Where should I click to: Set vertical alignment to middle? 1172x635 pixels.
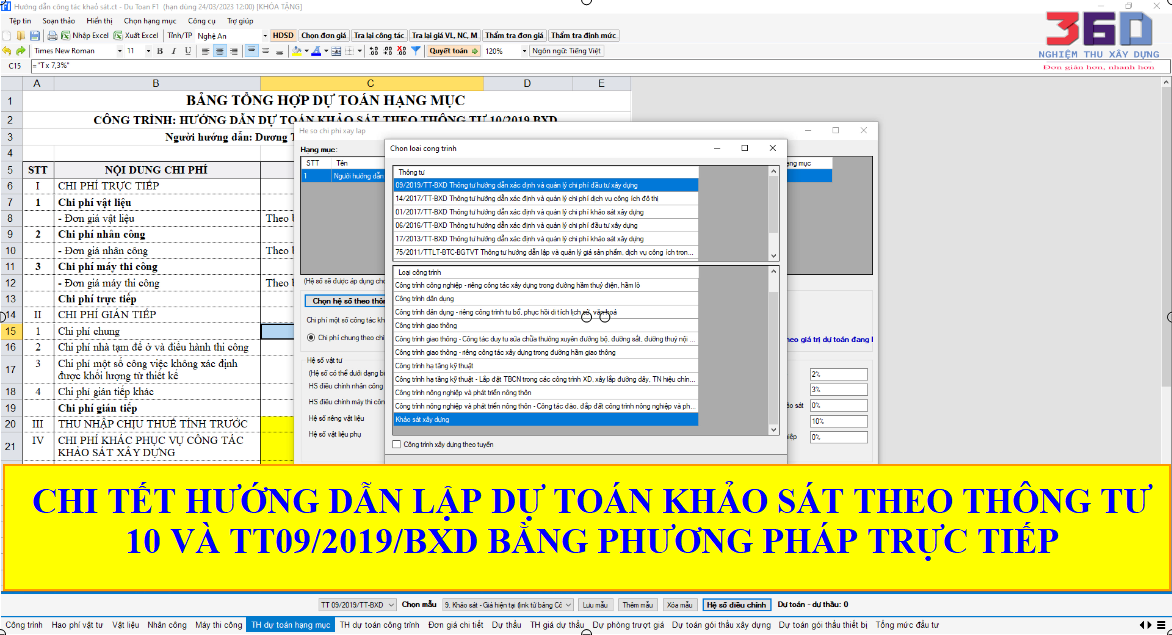265,51
